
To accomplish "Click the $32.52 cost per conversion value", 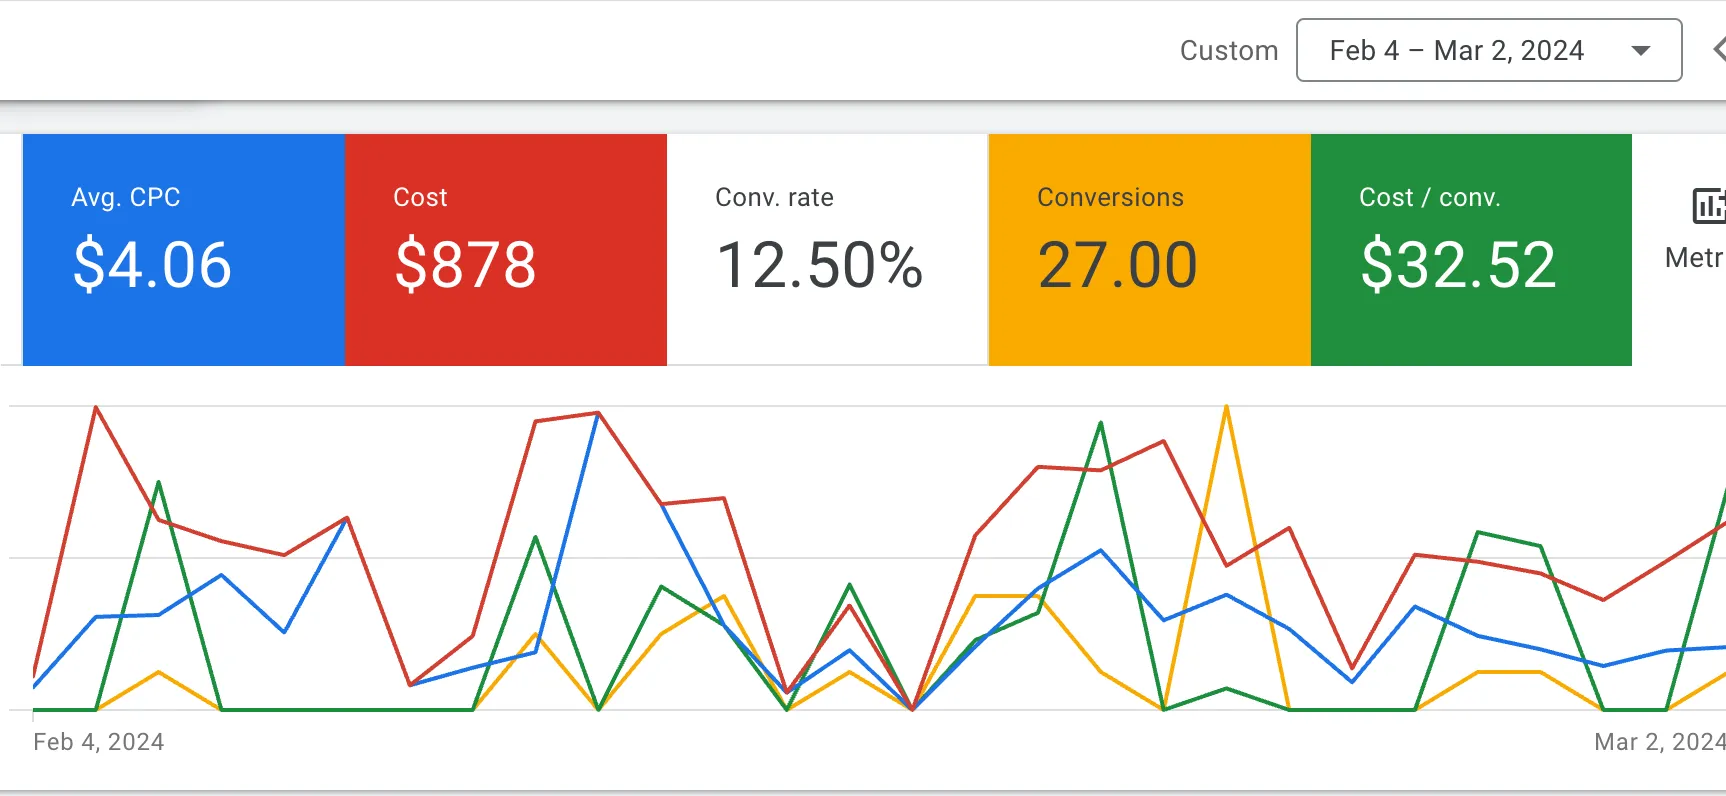I will 1458,265.
